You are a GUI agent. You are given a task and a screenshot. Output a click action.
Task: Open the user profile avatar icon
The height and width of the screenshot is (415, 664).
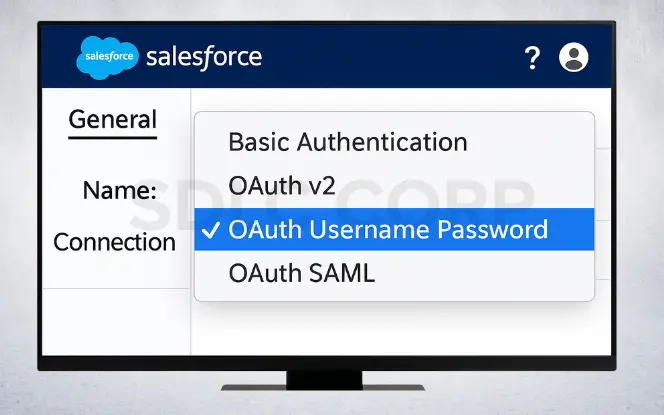[573, 57]
